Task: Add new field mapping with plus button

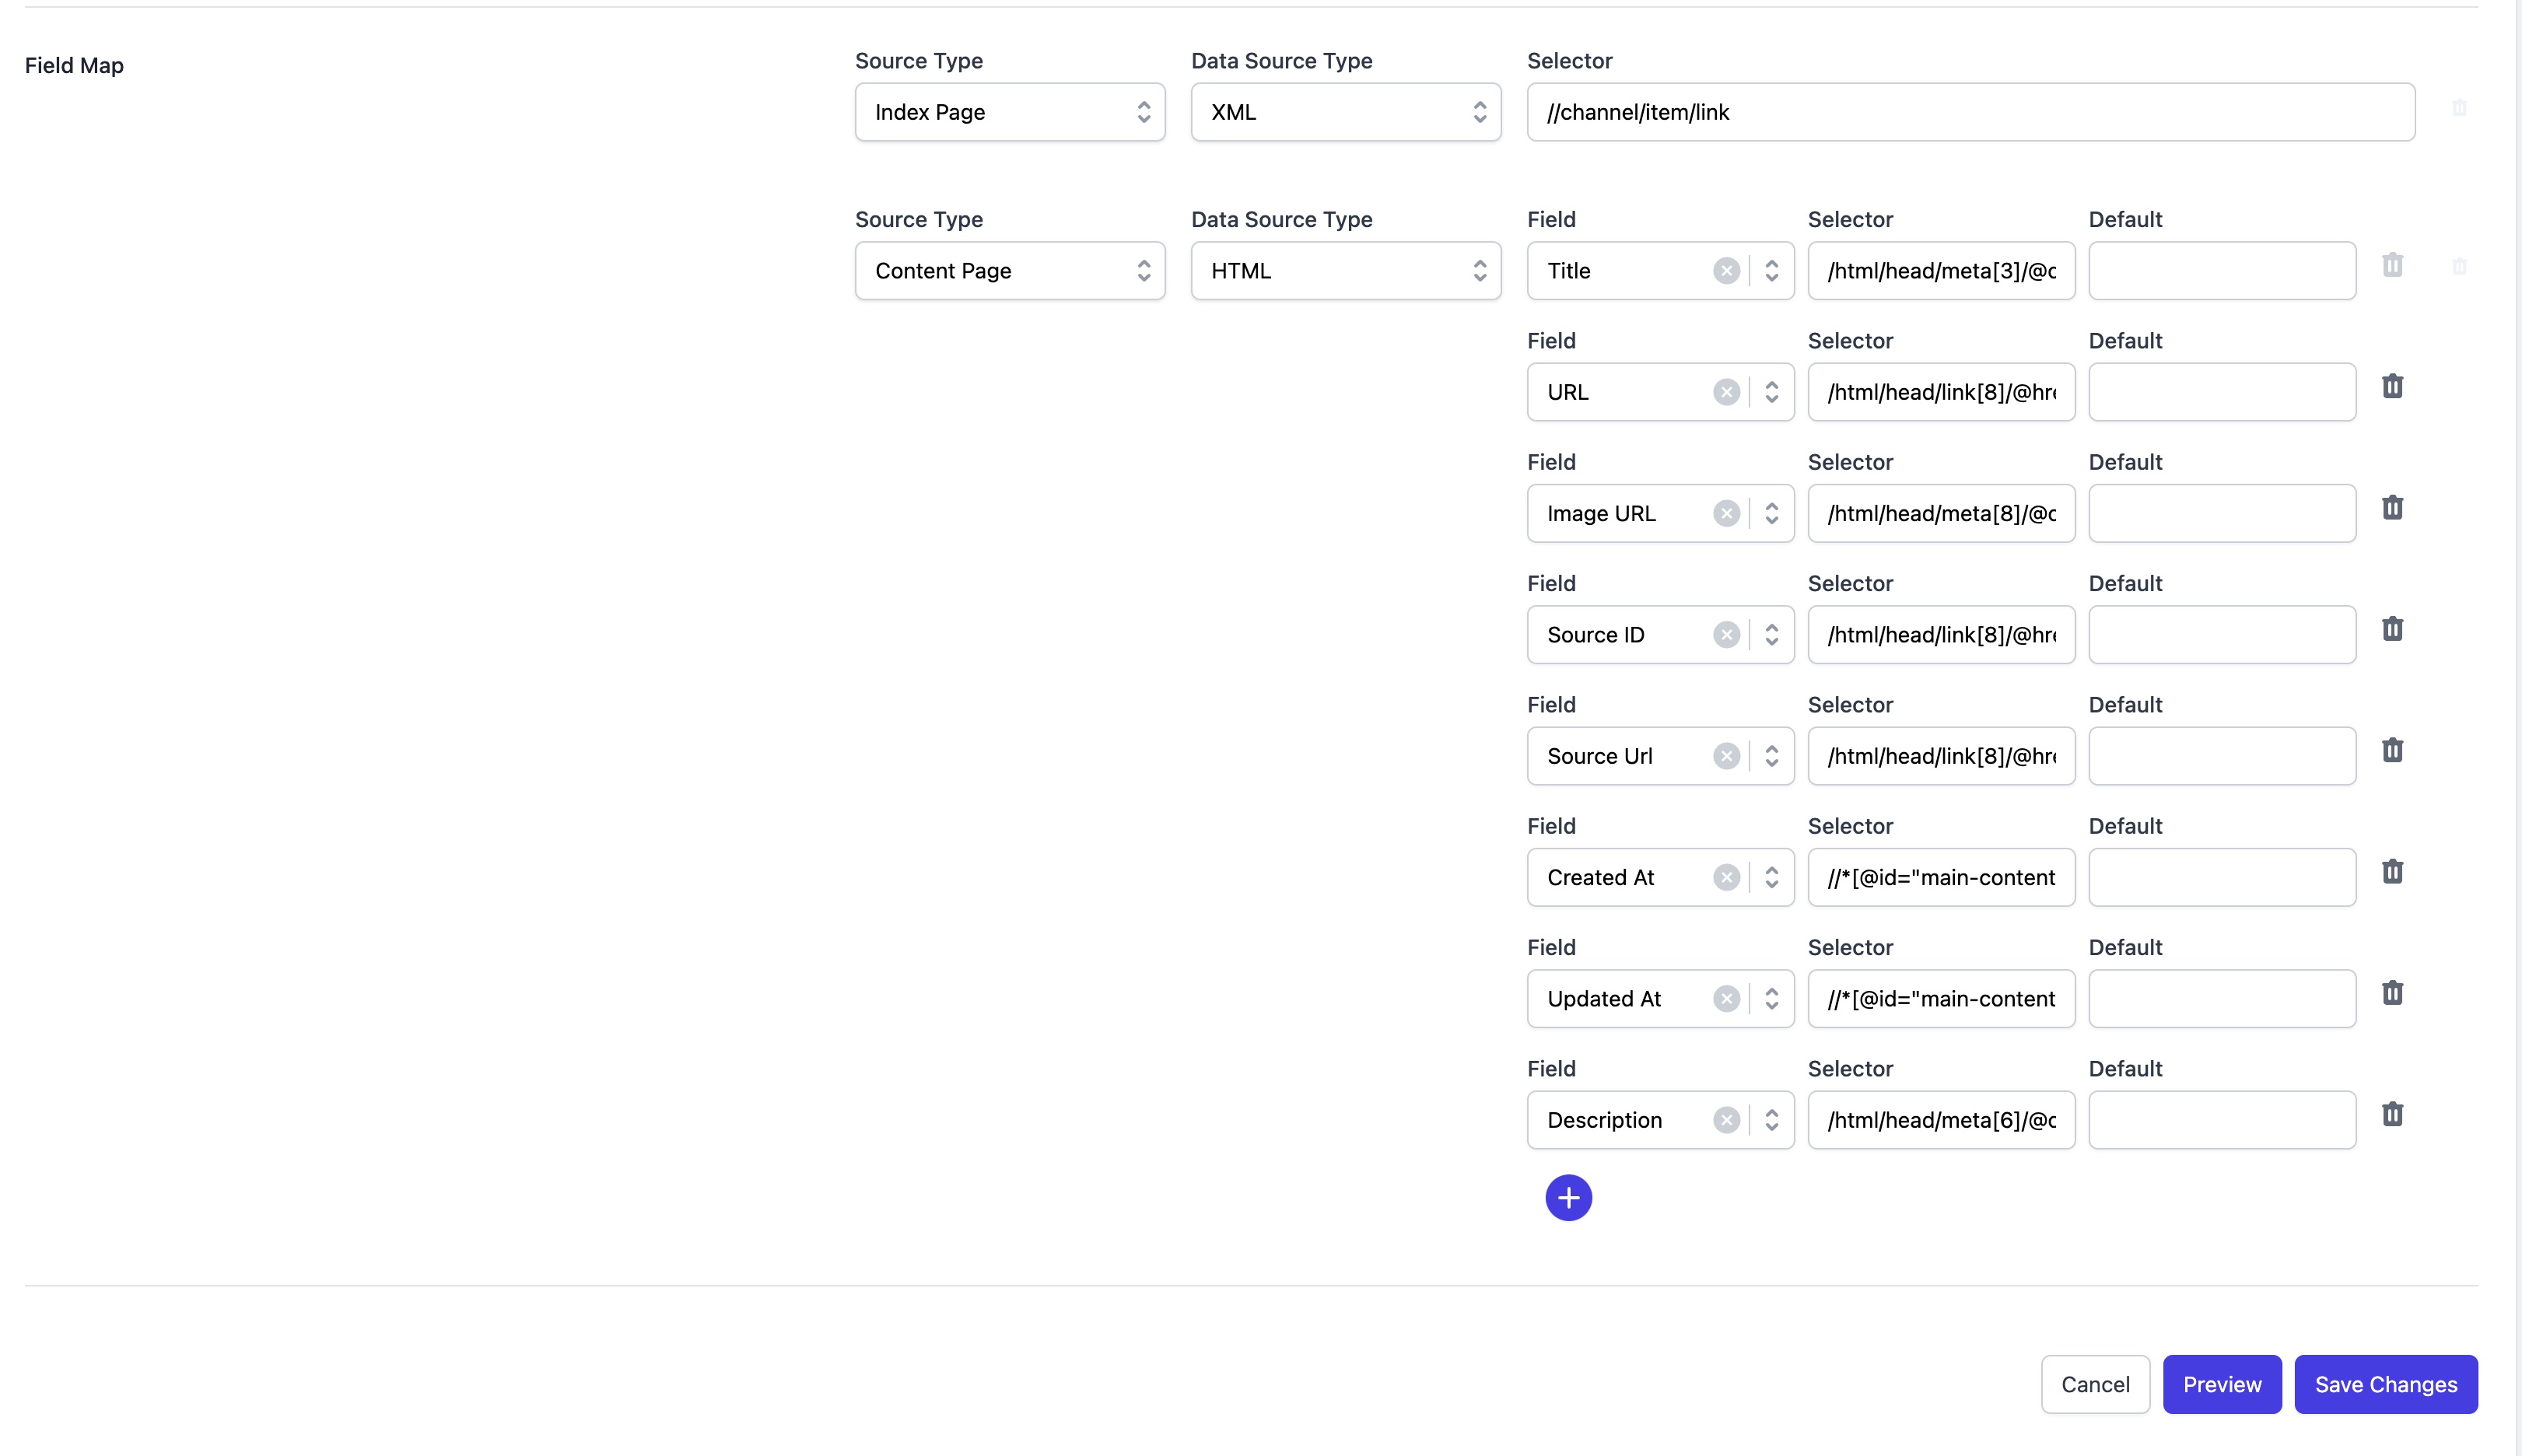Action: click(x=1568, y=1198)
